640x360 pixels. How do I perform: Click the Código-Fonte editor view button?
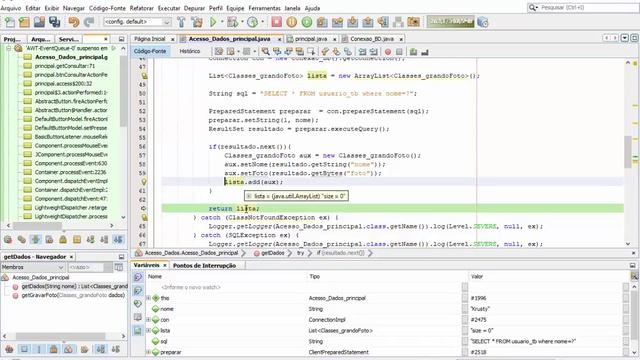(150, 51)
